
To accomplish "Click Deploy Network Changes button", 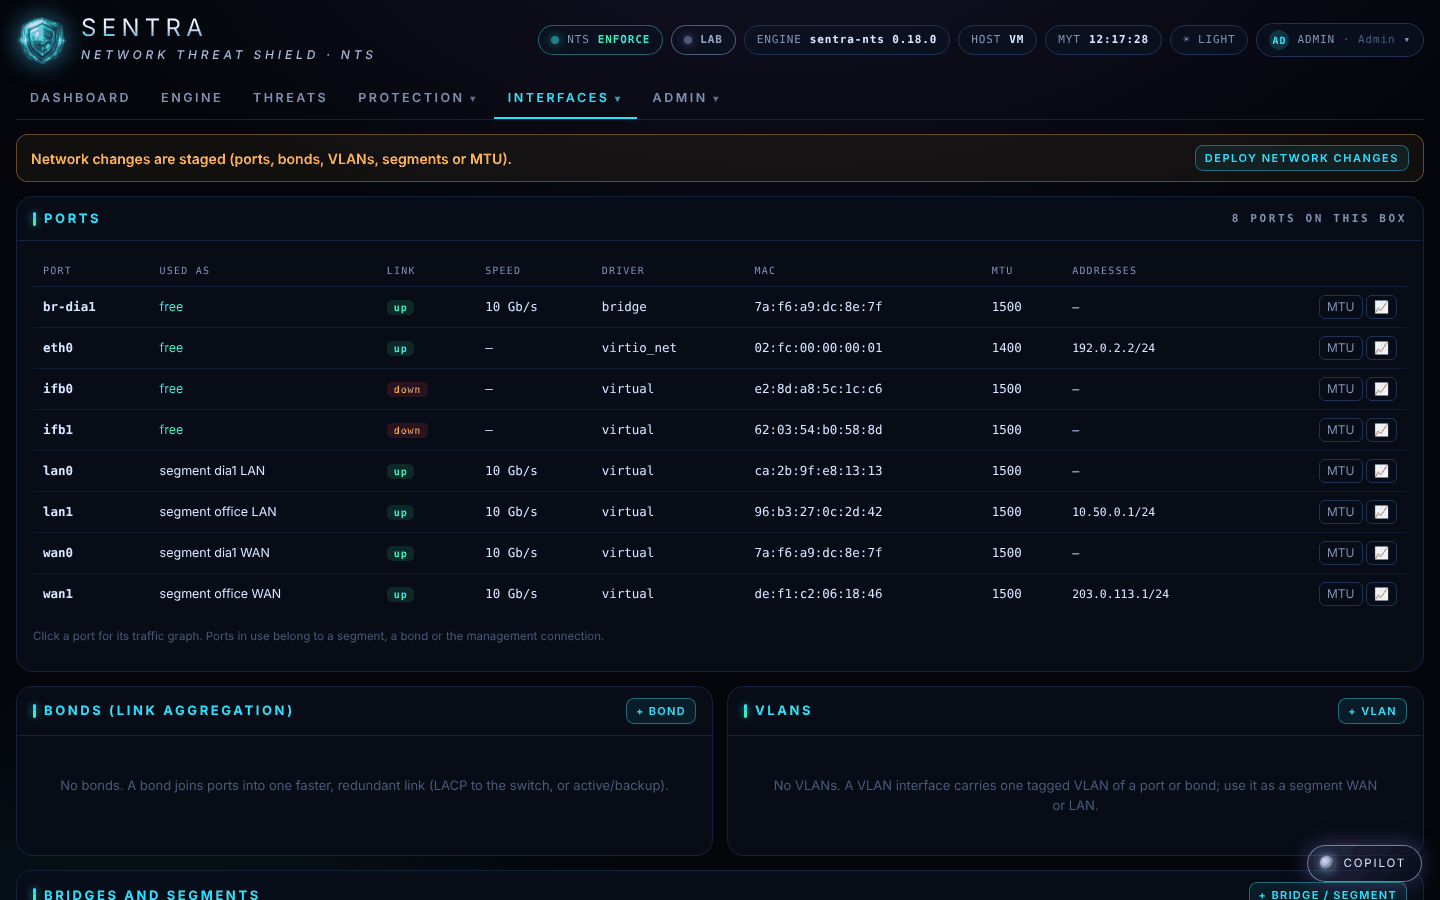I will (x=1301, y=158).
